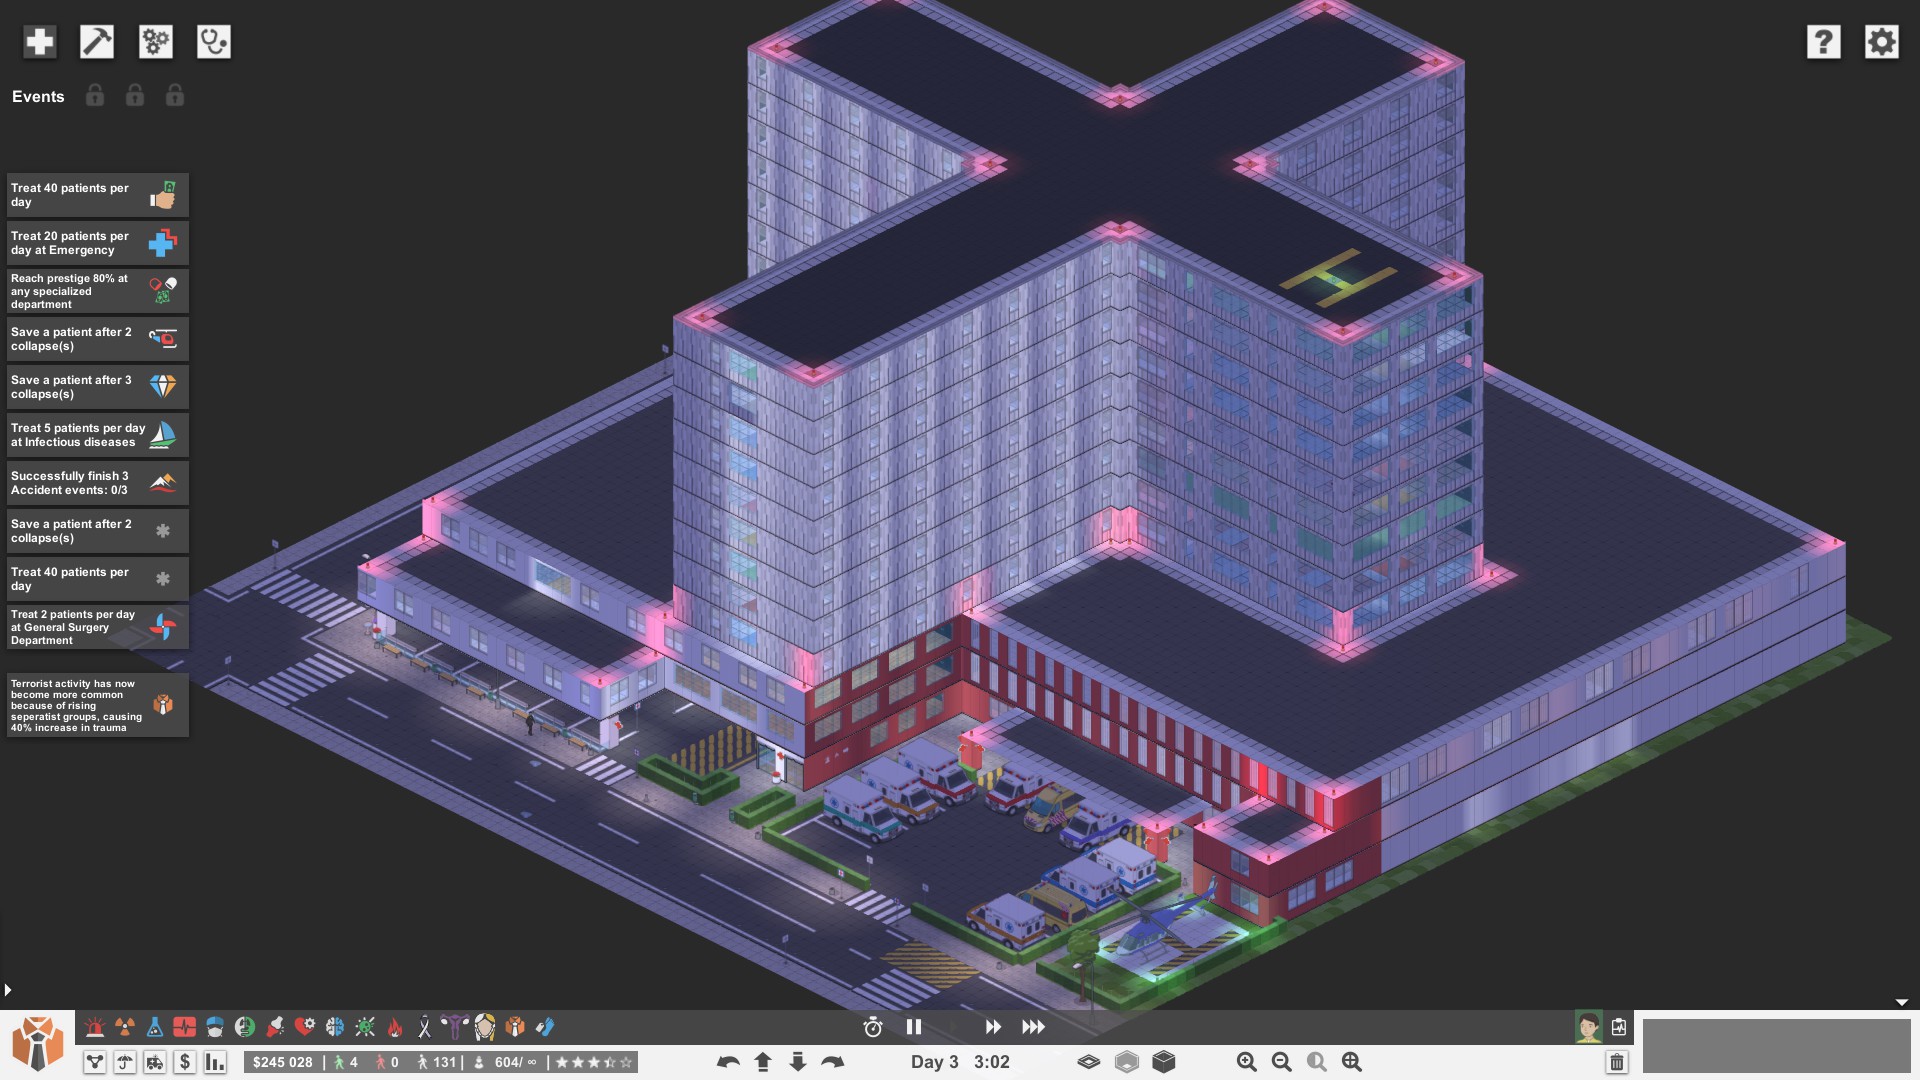Select the Radiology department icon
The image size is (1920, 1080).
pos(125,1027)
